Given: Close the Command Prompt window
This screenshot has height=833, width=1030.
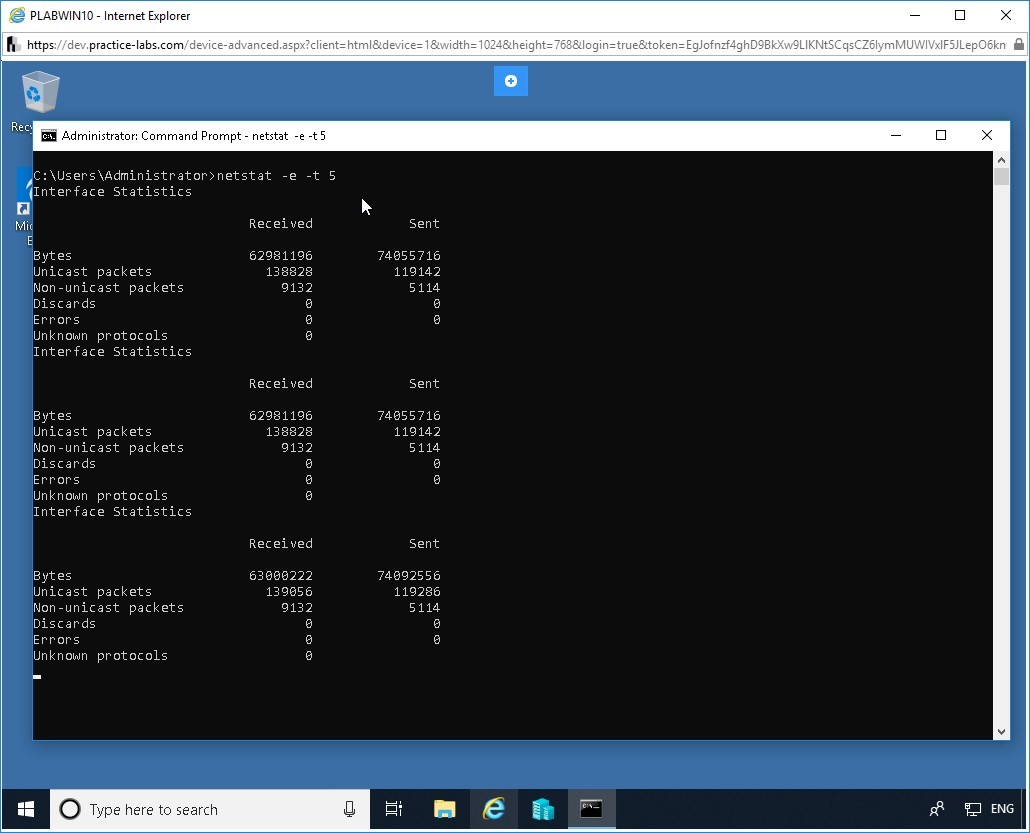Looking at the screenshot, I should [987, 135].
